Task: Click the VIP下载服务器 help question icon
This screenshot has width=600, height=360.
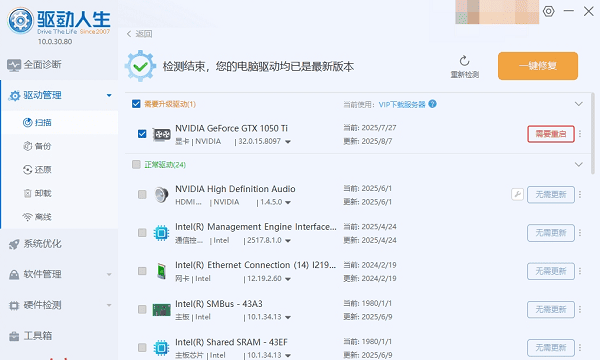Action: click(x=432, y=104)
